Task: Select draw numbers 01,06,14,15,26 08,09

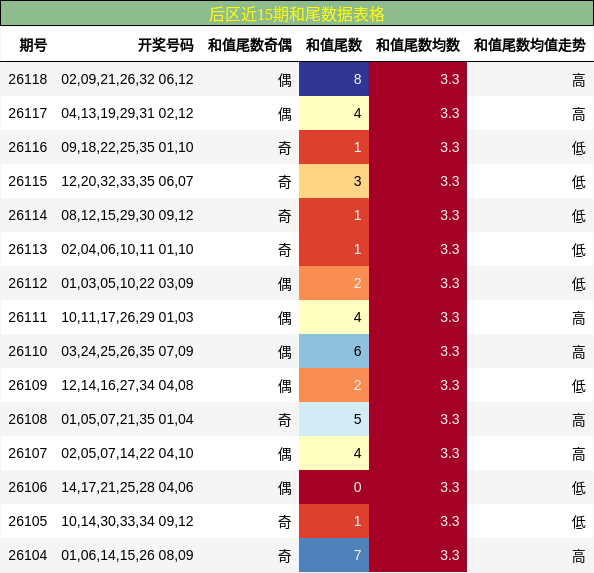Action: click(x=127, y=555)
